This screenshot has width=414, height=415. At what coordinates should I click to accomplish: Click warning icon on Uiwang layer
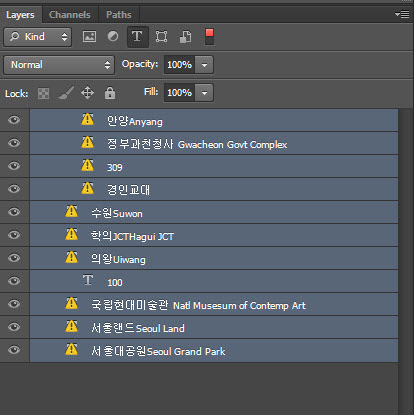pyautogui.click(x=72, y=258)
